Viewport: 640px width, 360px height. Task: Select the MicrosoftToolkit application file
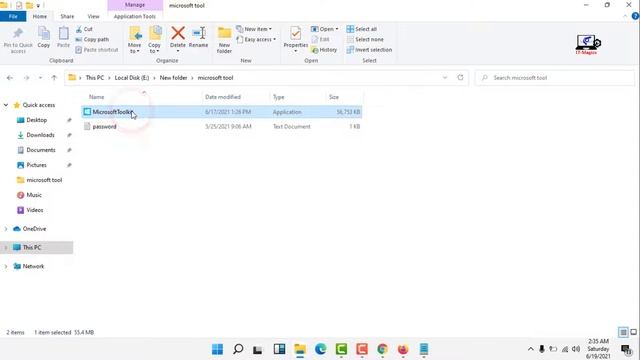click(222, 112)
